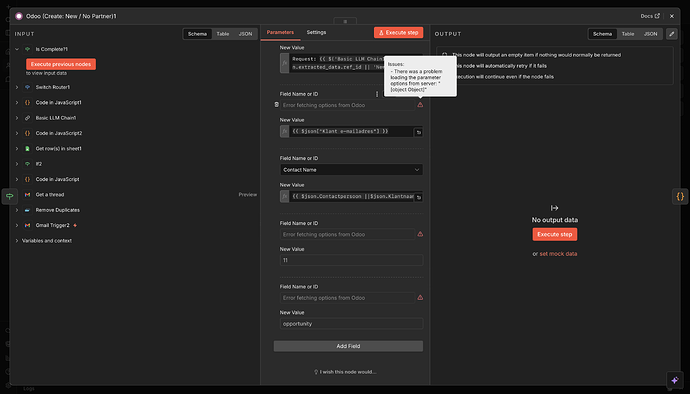Viewport: 690px width, 394px height.
Task: Select JSON view in the Input panel
Action: pos(245,34)
